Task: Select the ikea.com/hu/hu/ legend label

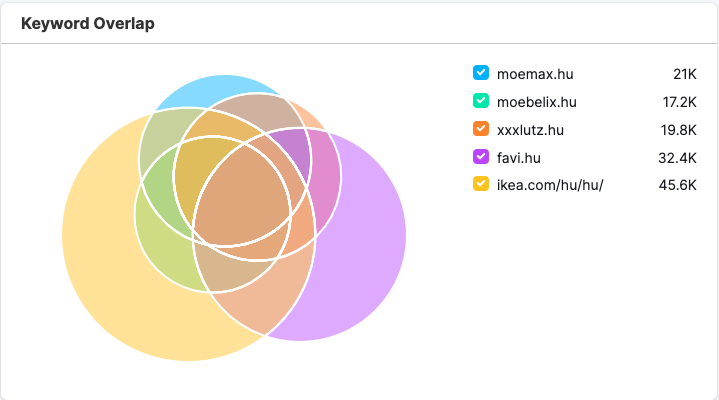Action: point(550,185)
